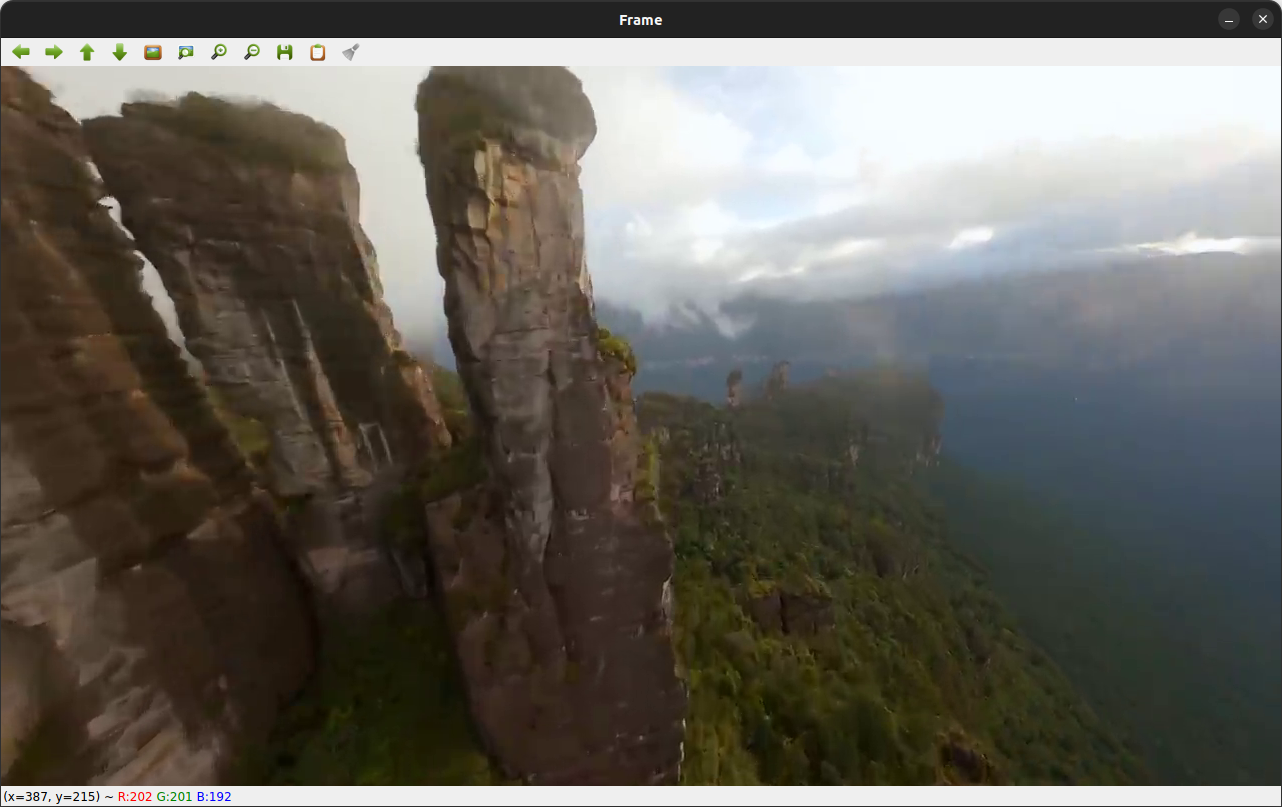
Task: Zoom out with the minus magnifier
Action: [252, 52]
